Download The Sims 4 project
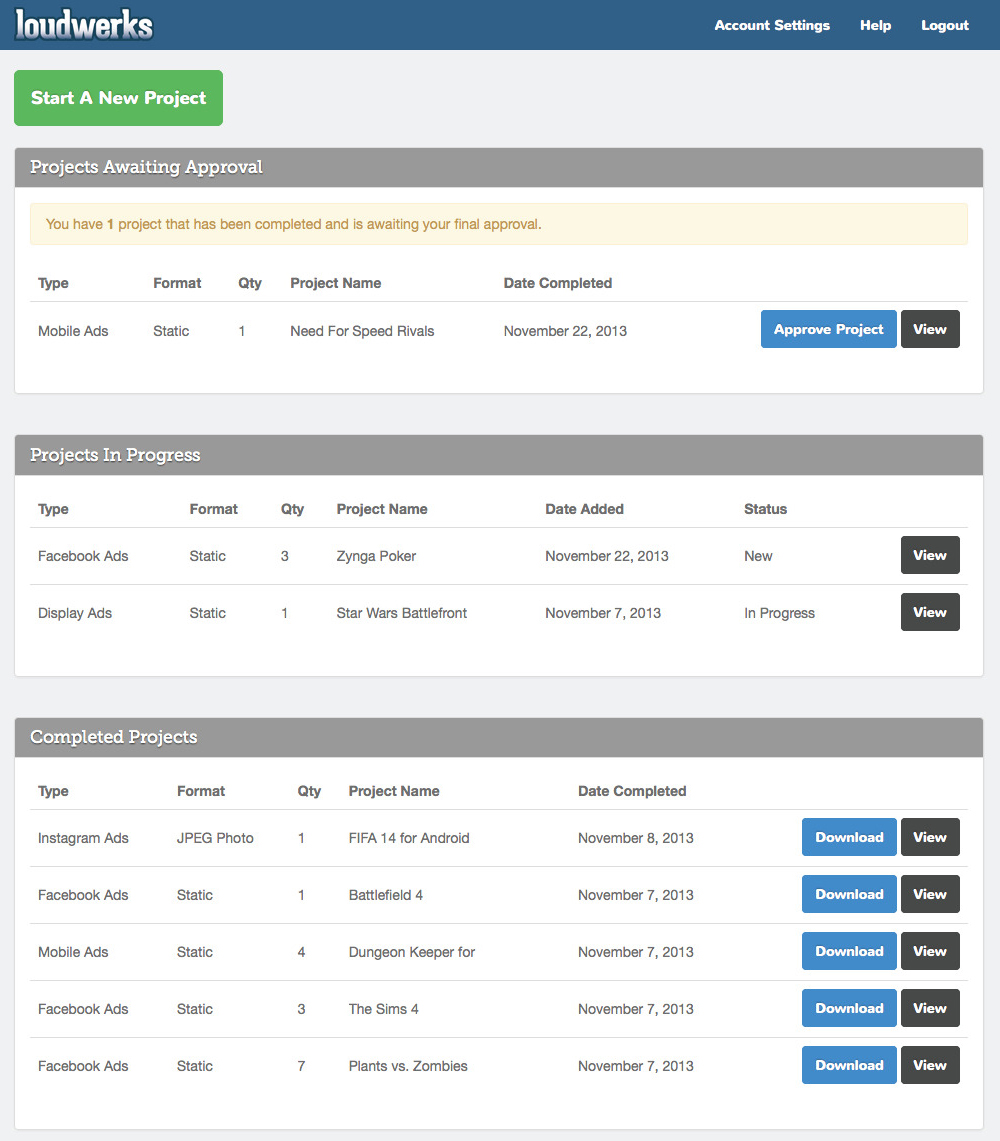 click(849, 1008)
